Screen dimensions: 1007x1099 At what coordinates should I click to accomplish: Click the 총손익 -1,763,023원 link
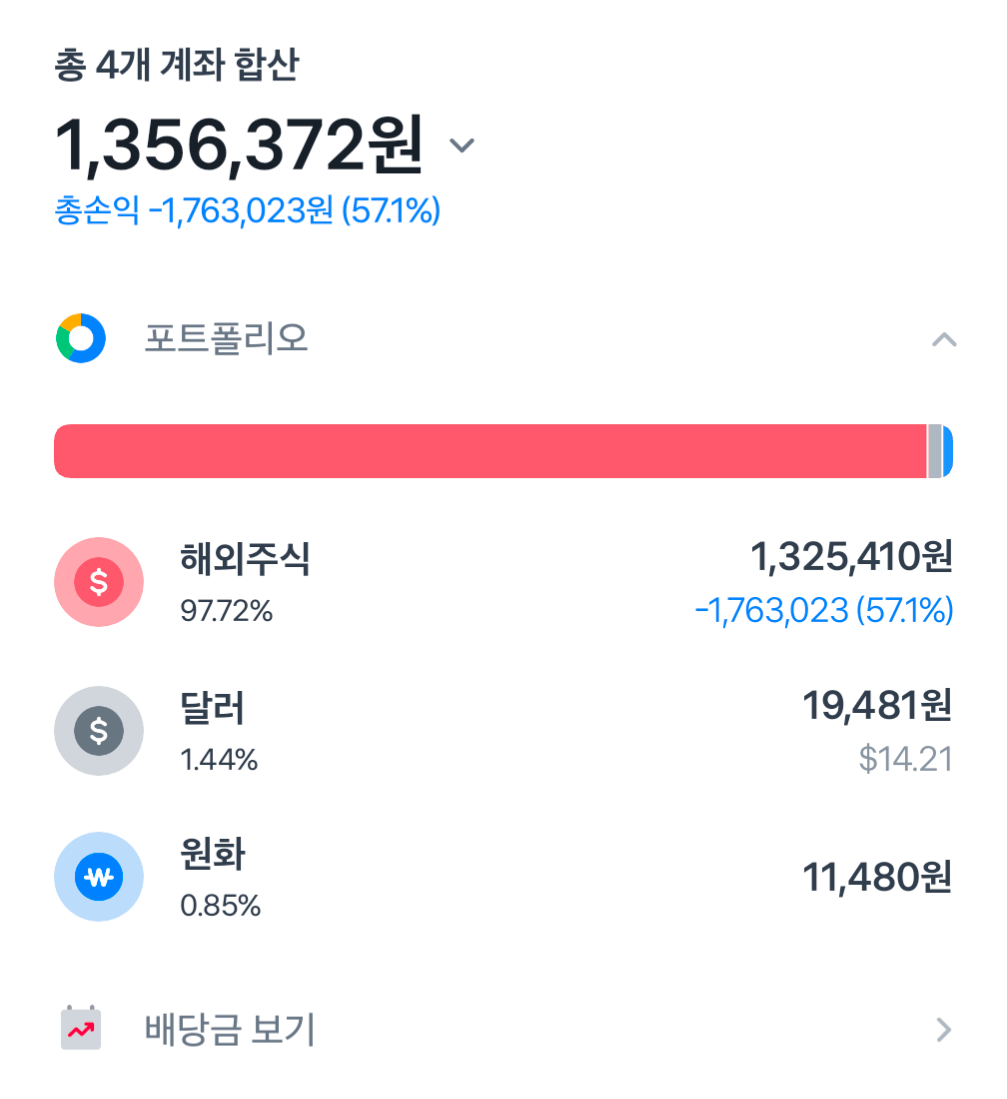[x=247, y=212]
